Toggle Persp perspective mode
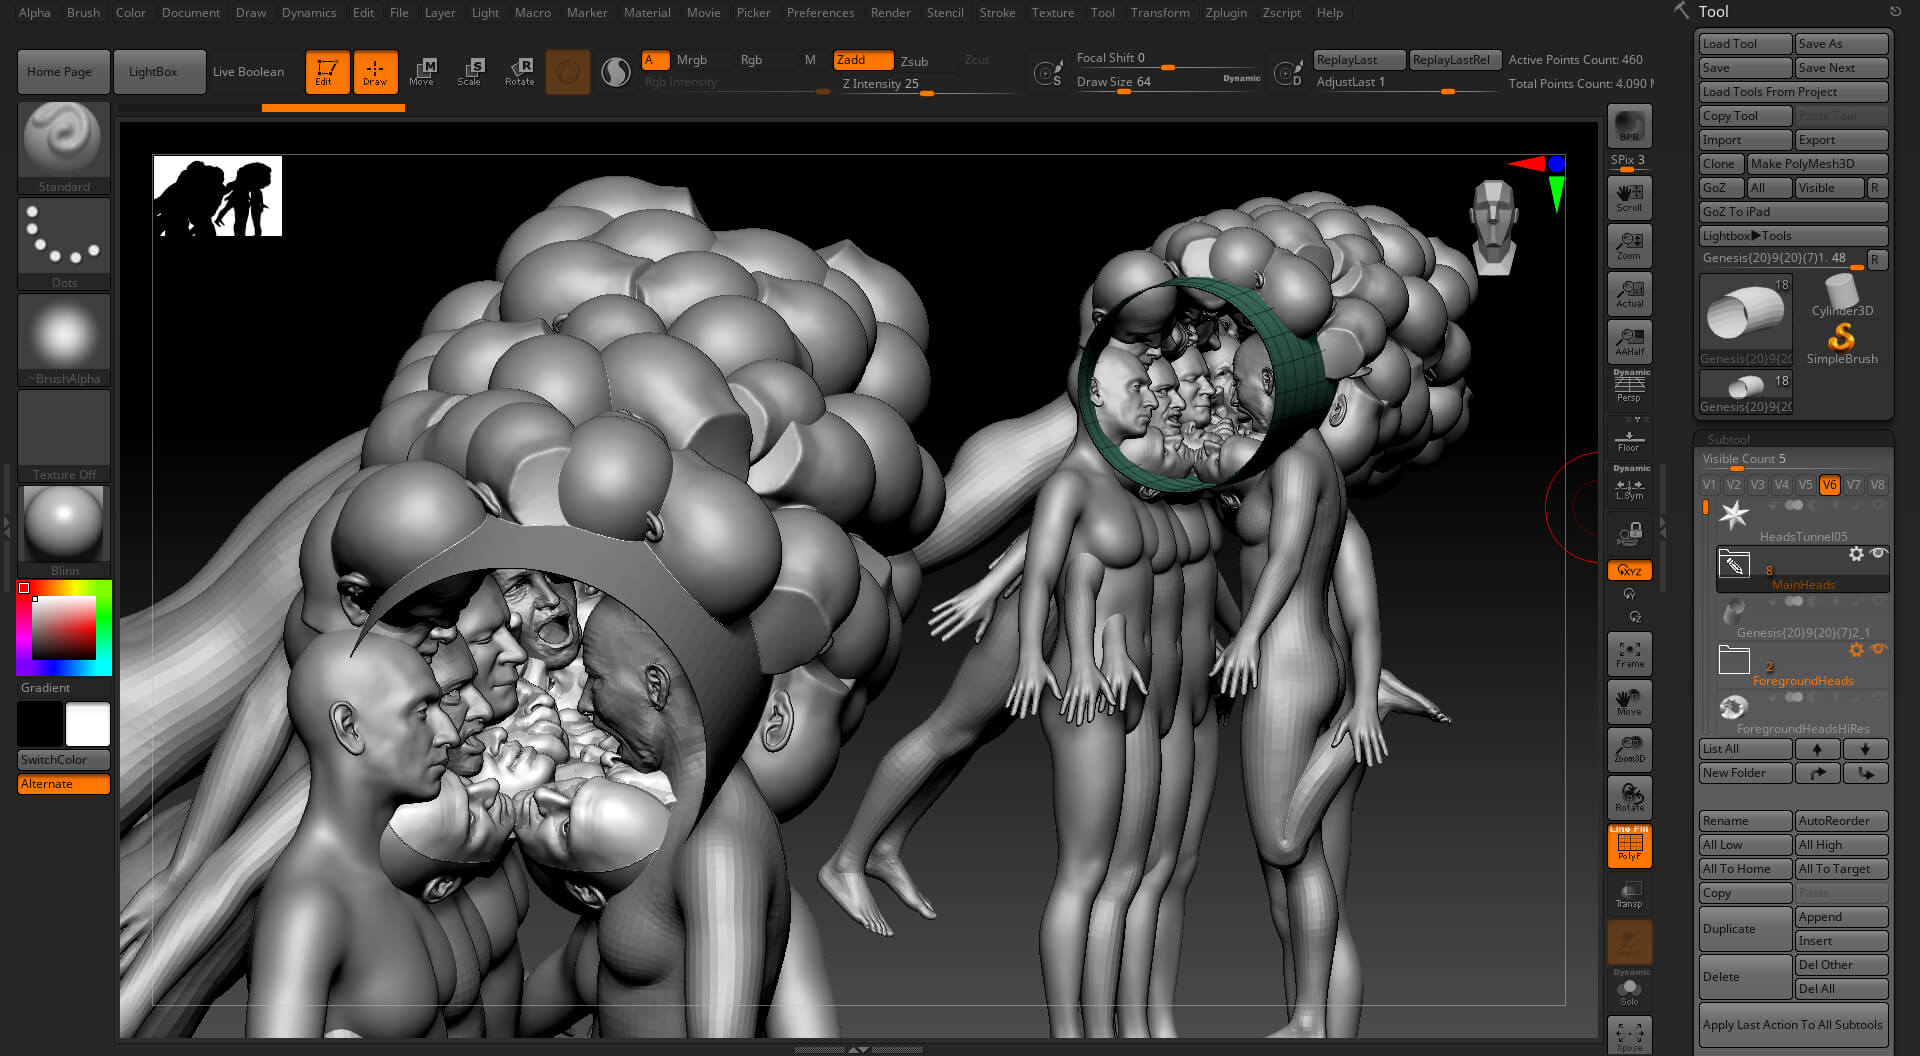1920x1056 pixels. [x=1629, y=386]
